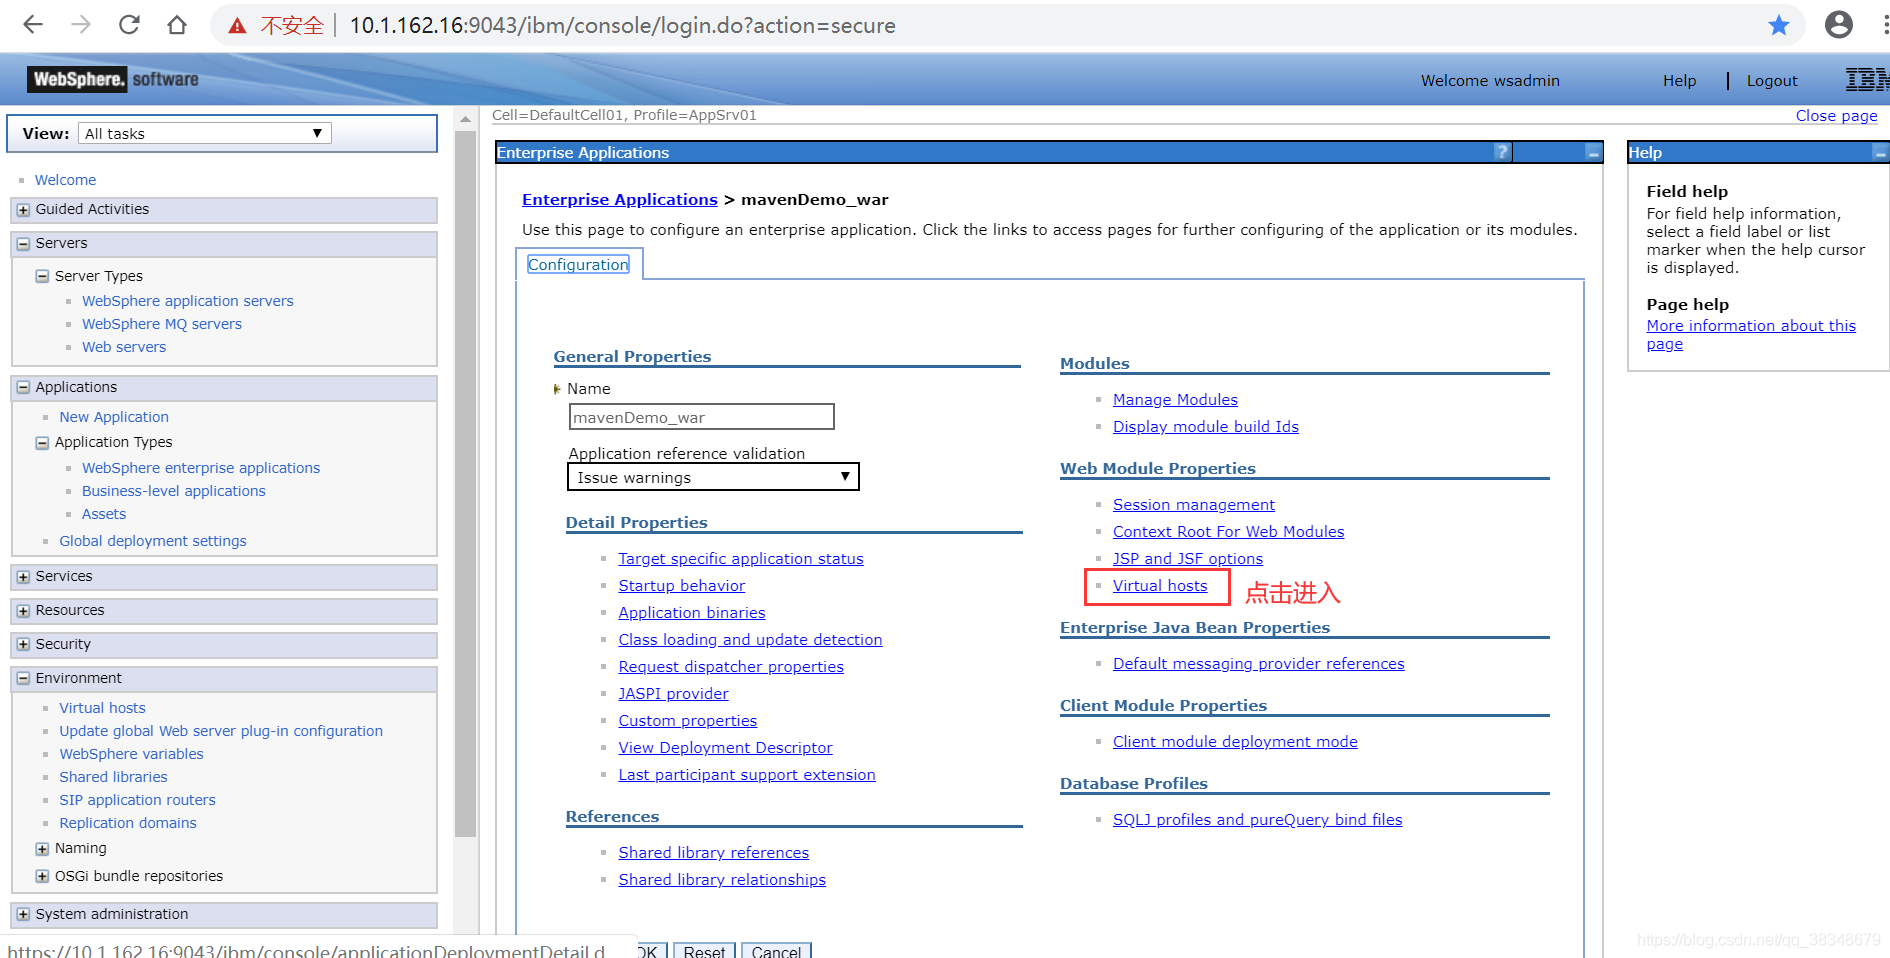Click the browser address bar URL
This screenshot has width=1890, height=958.
click(622, 26)
